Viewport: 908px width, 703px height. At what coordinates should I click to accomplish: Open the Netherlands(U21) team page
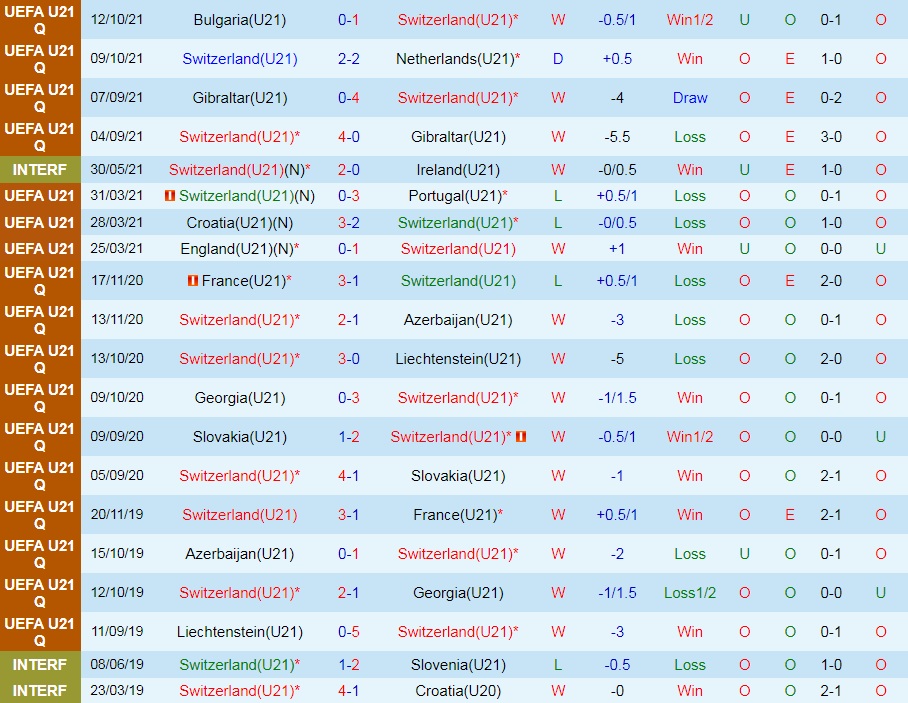tap(457, 59)
